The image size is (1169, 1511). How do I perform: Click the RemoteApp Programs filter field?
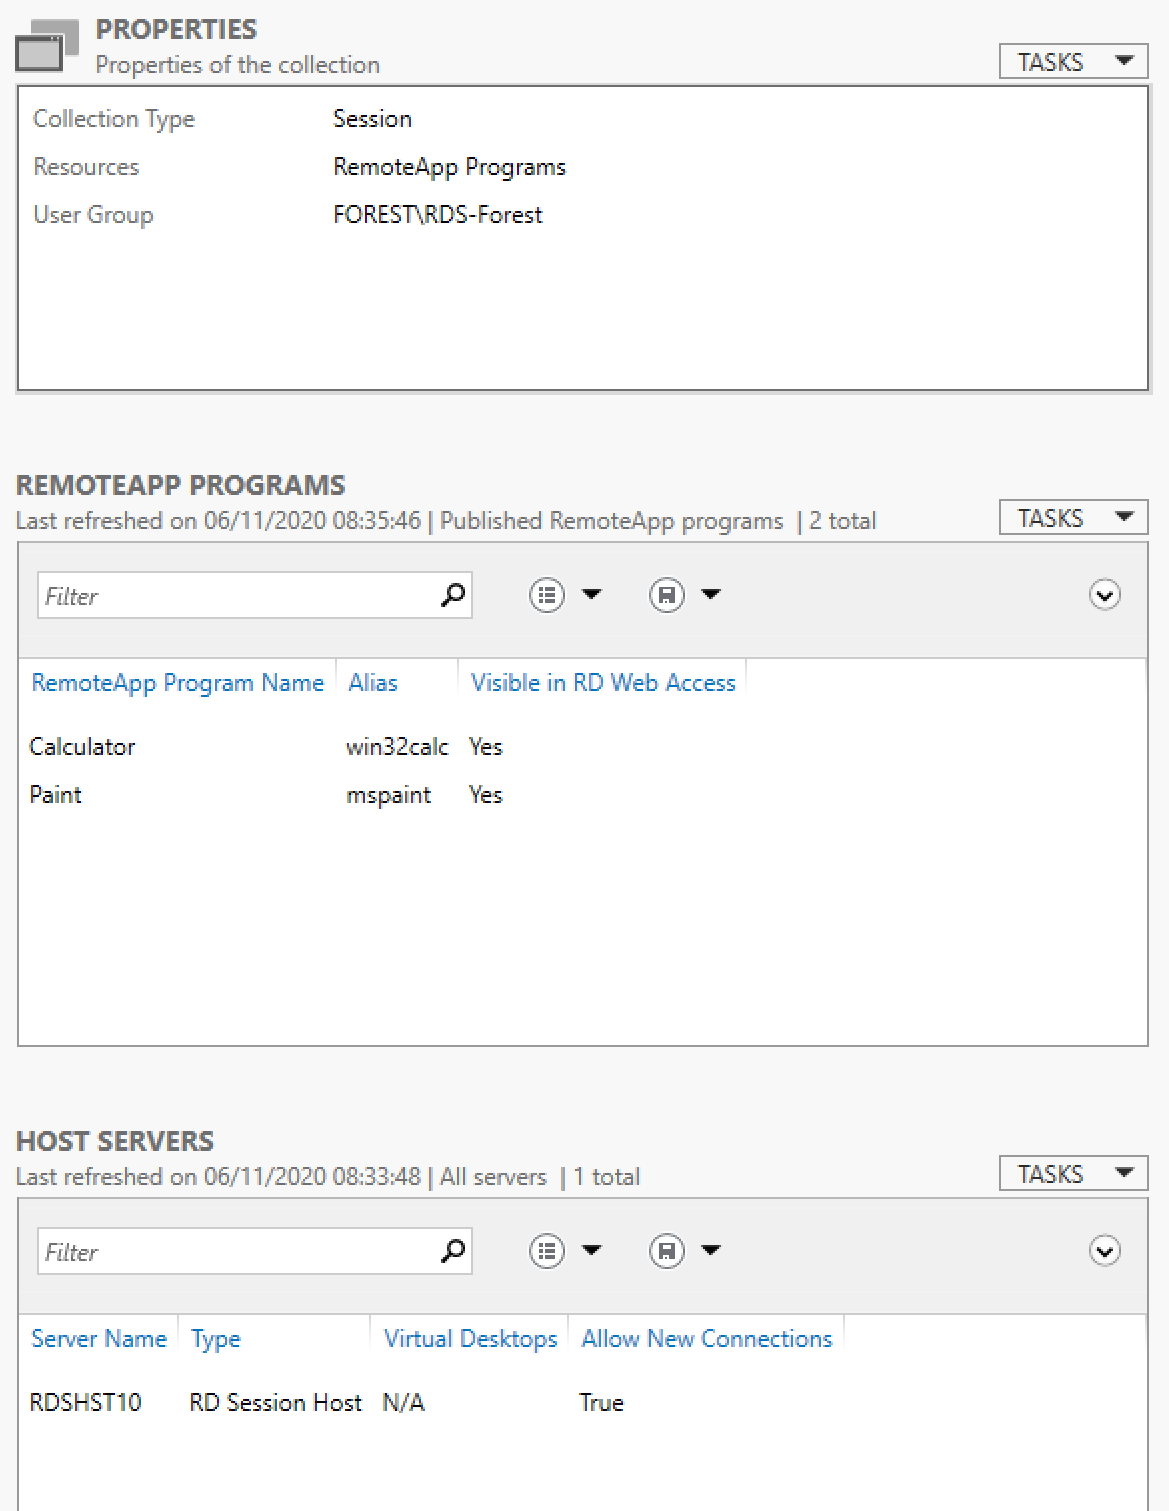point(254,595)
